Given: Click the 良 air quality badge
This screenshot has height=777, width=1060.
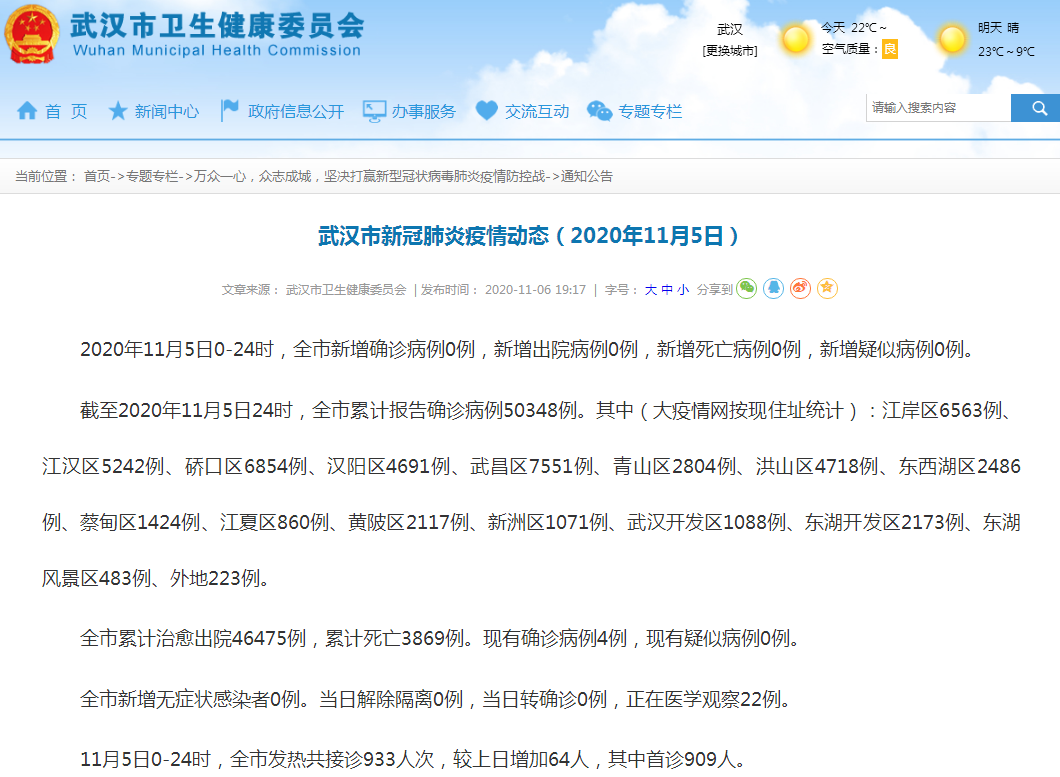Looking at the screenshot, I should coord(889,49).
